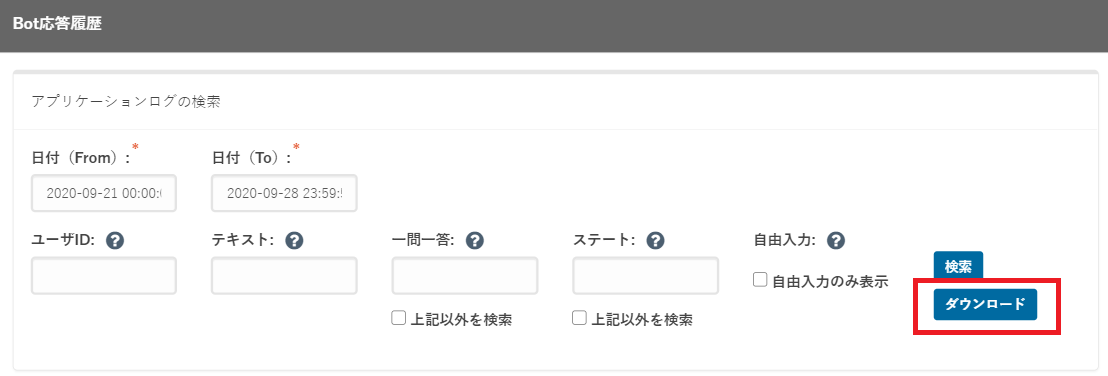1108x376 pixels.
Task: Open the 日付(From) date field
Action: pyautogui.click(x=104, y=193)
